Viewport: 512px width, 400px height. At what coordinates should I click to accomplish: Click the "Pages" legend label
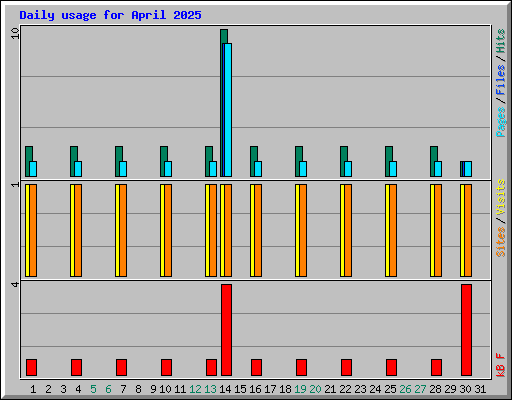click(x=501, y=122)
